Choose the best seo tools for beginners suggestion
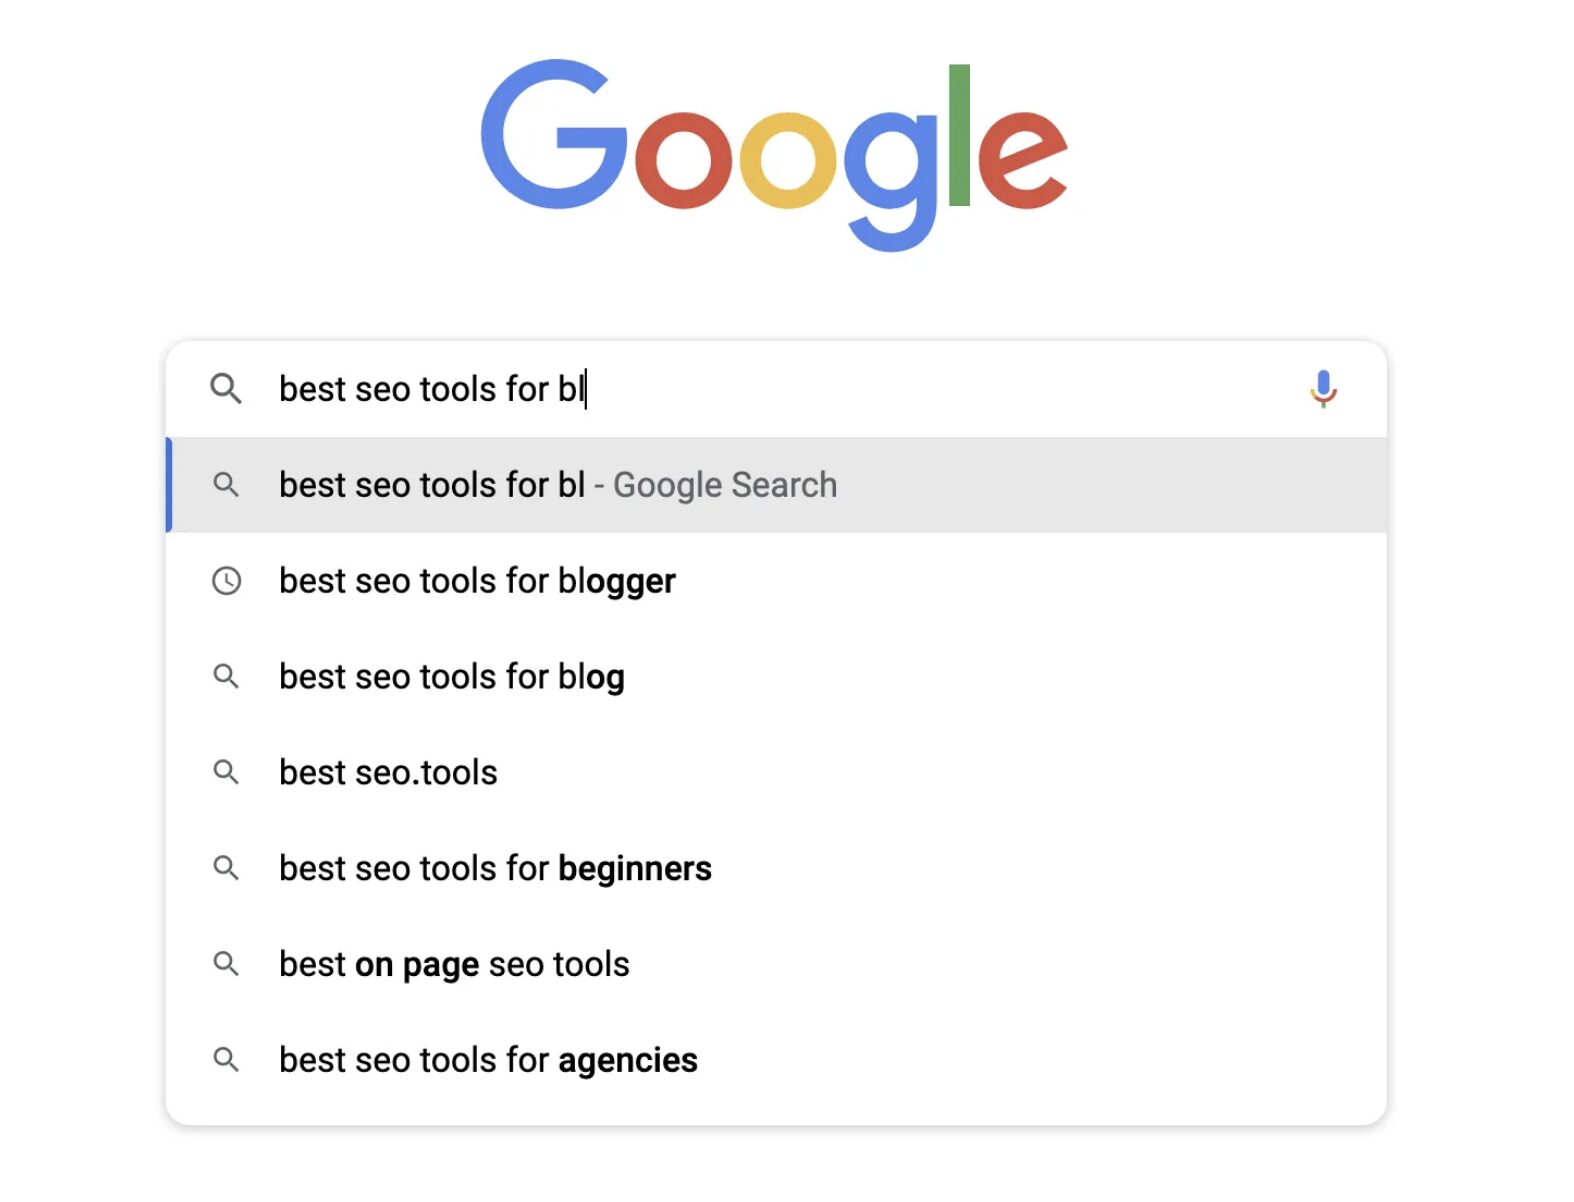Screen dimensions: 1574x1202 494,868
